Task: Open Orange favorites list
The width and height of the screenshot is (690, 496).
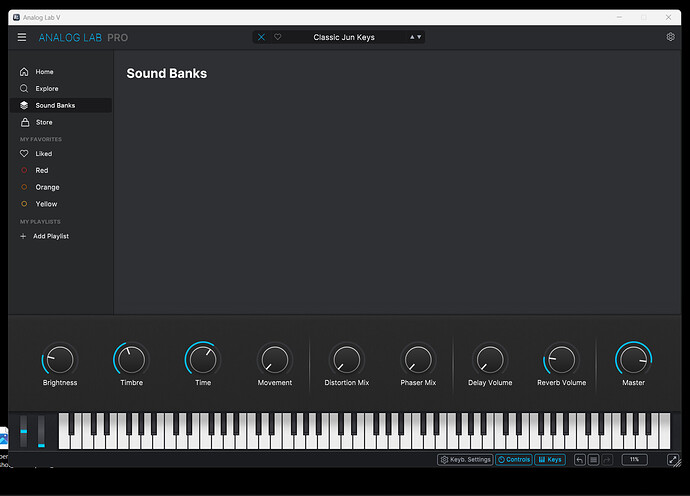Action: click(x=61, y=187)
